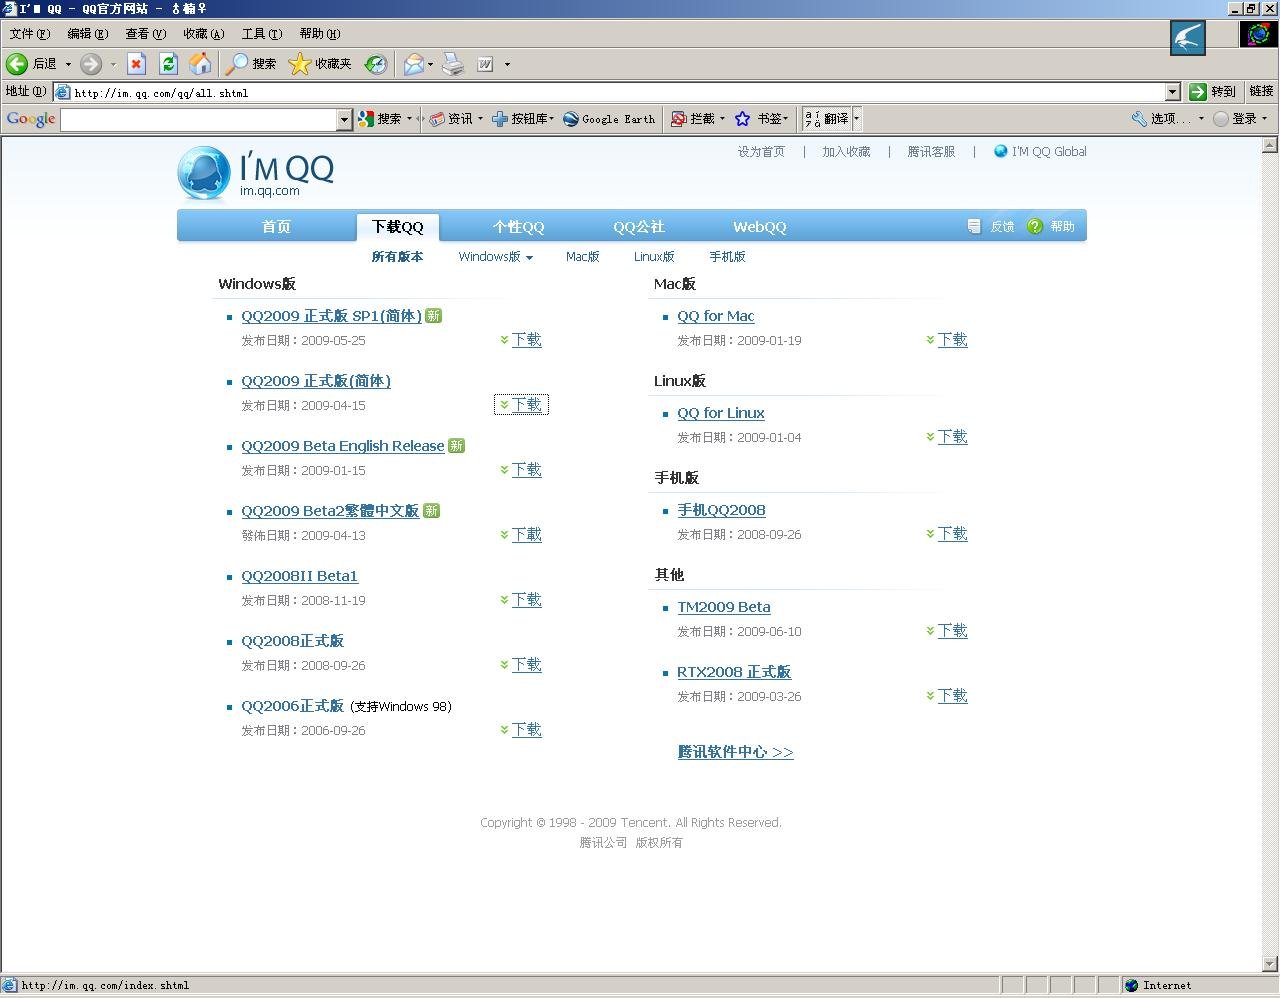The image size is (1280, 998).
Task: Refresh the page with the refresh icon
Action: click(x=168, y=64)
